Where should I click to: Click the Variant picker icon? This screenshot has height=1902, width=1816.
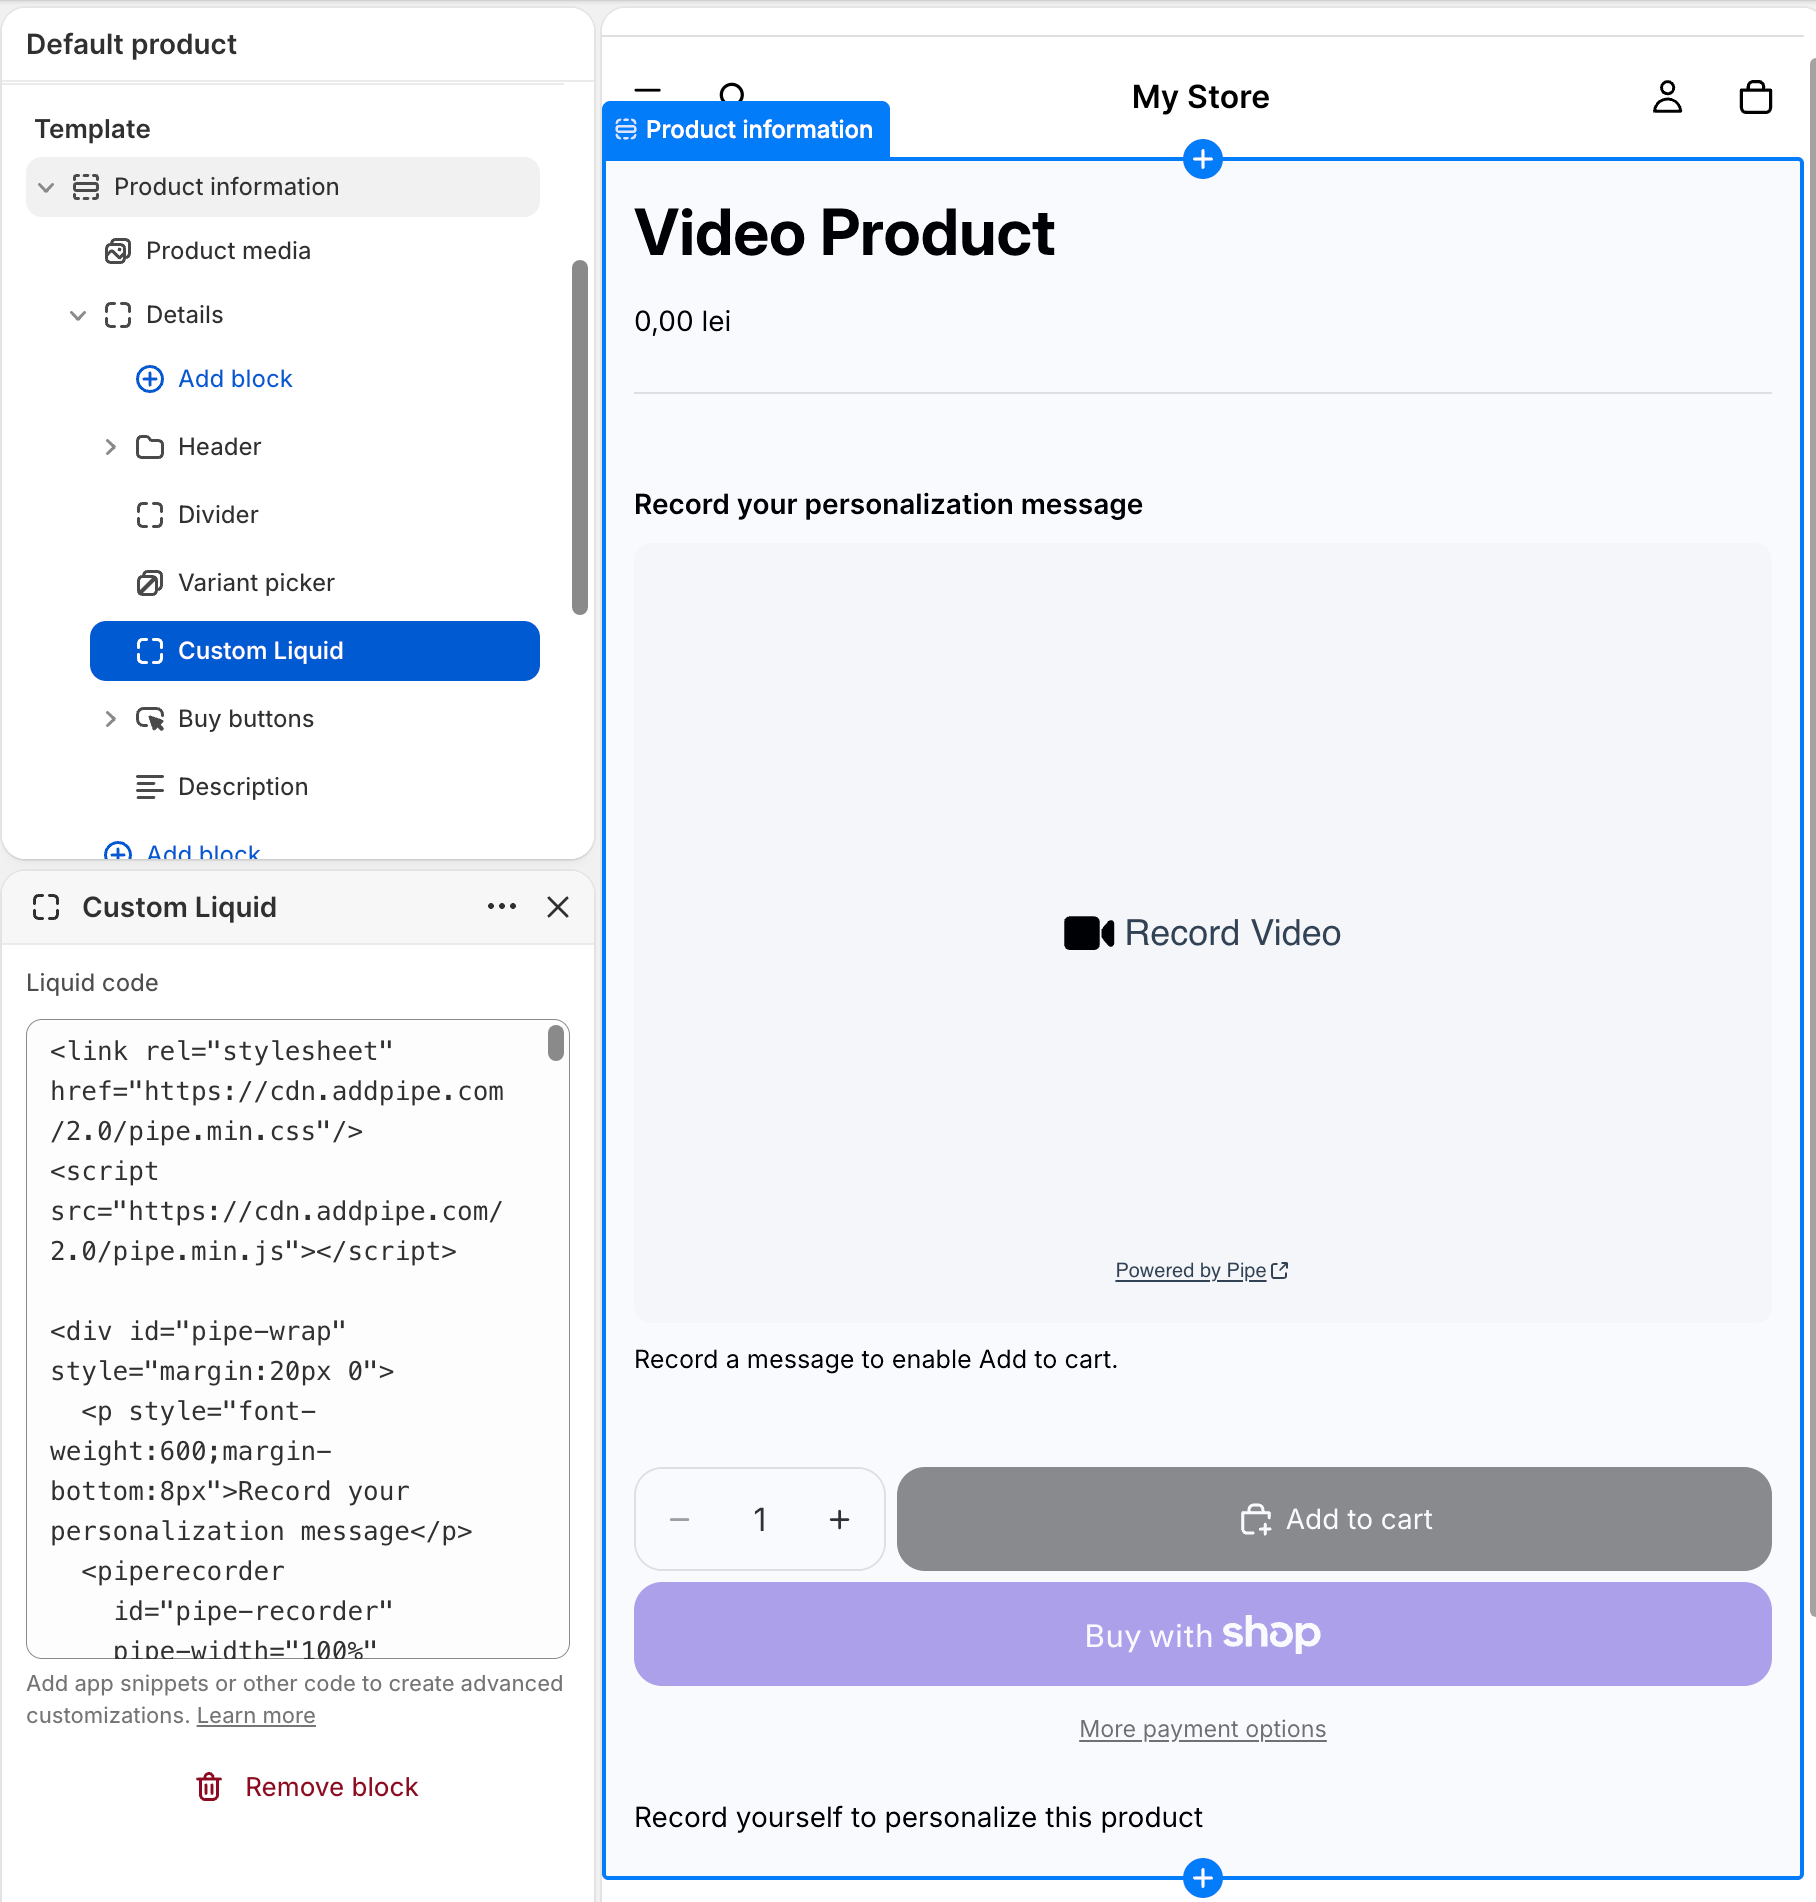click(x=150, y=583)
